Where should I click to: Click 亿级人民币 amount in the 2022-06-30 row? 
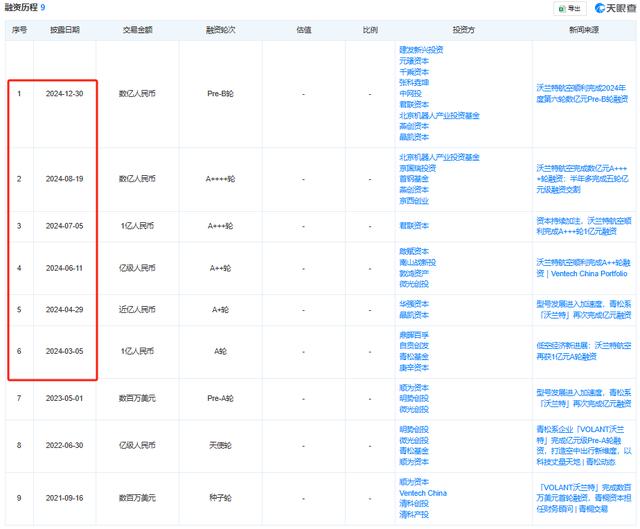pos(137,445)
